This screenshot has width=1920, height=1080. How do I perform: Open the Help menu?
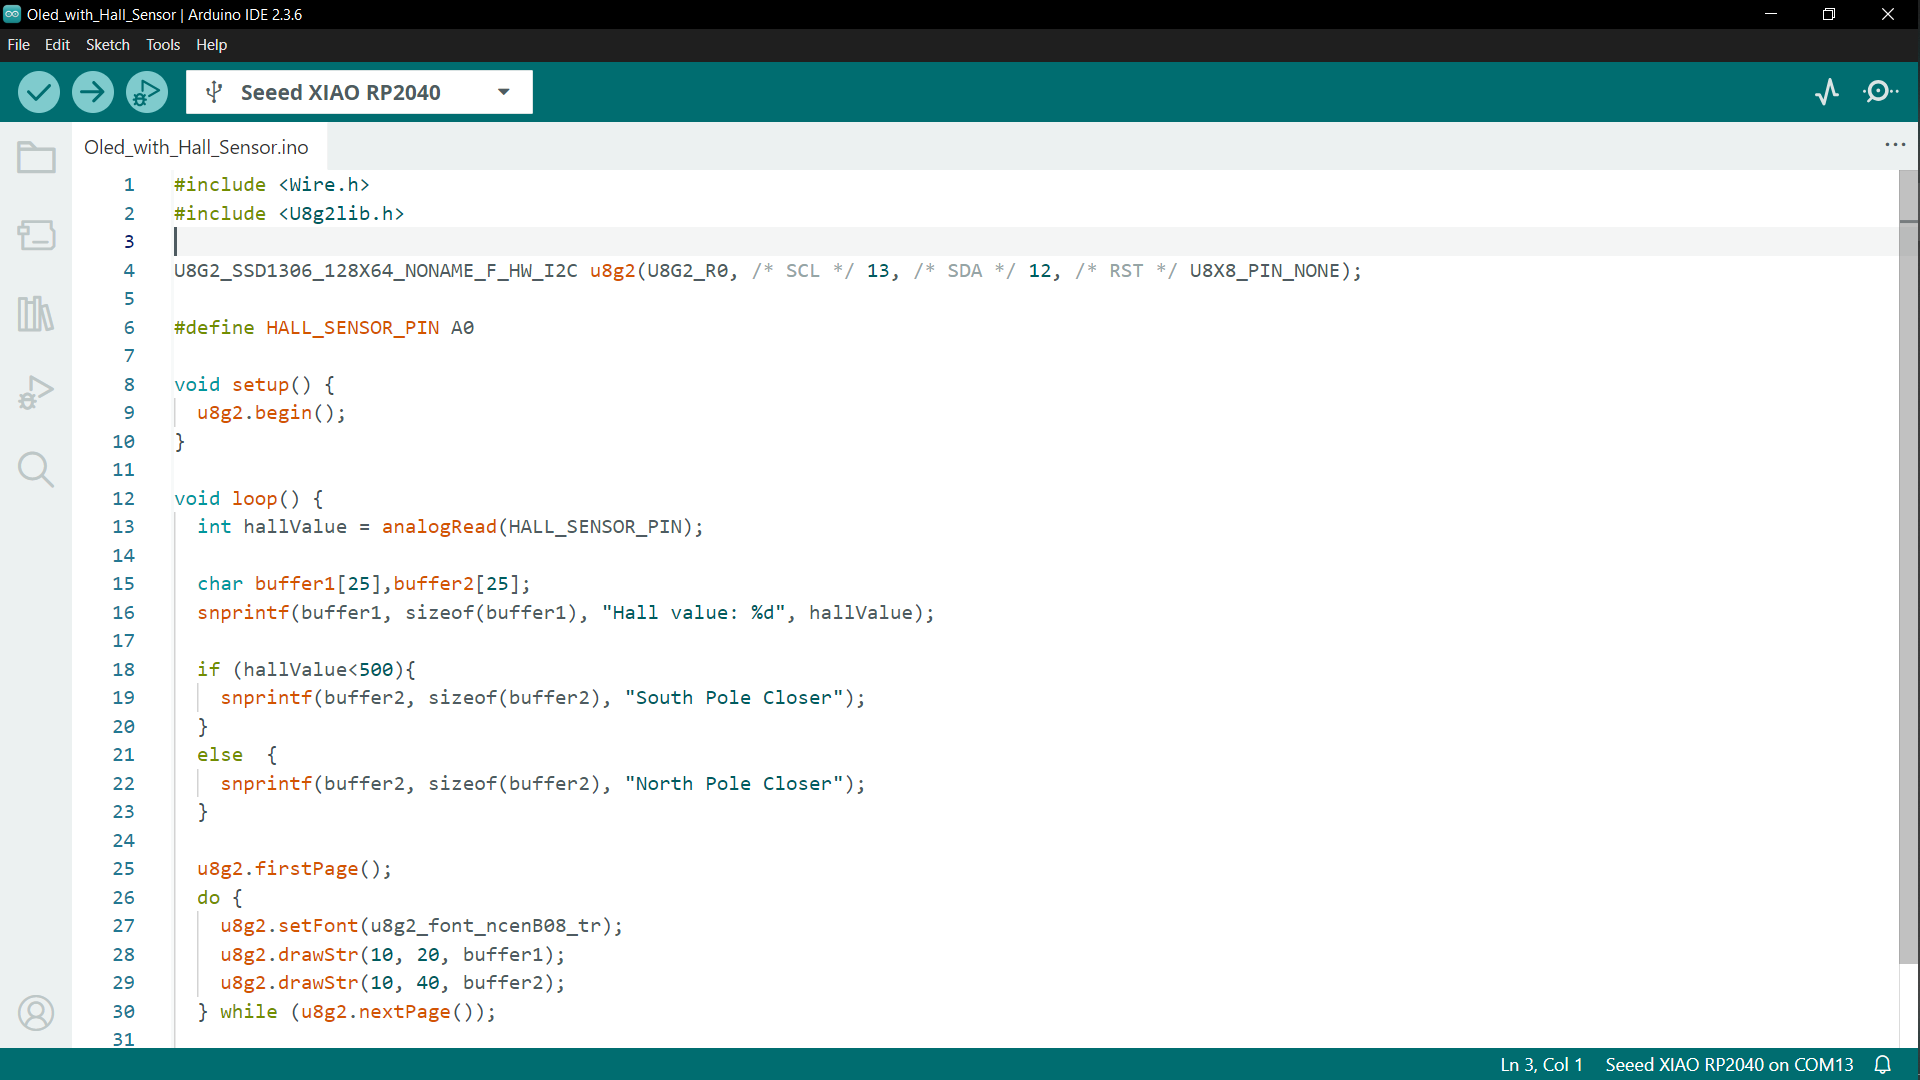211,45
